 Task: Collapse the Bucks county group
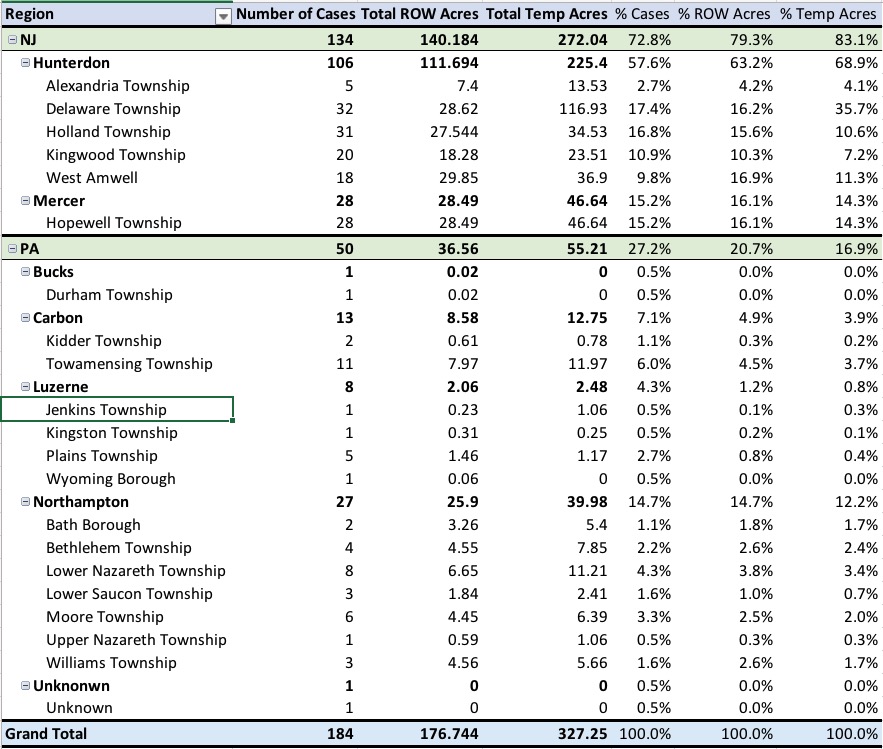pyautogui.click(x=26, y=271)
